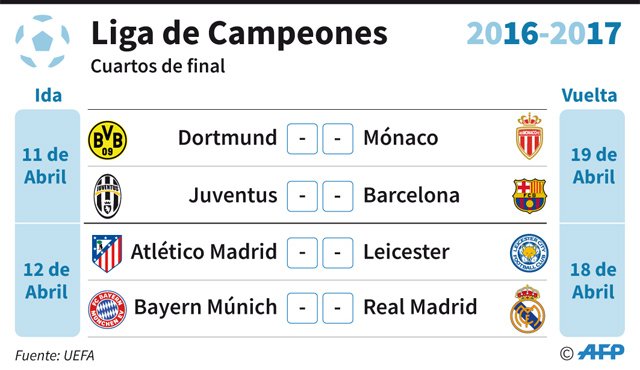The height and width of the screenshot is (370, 640).
Task: Select Mónaco's score box
Action: [338, 139]
